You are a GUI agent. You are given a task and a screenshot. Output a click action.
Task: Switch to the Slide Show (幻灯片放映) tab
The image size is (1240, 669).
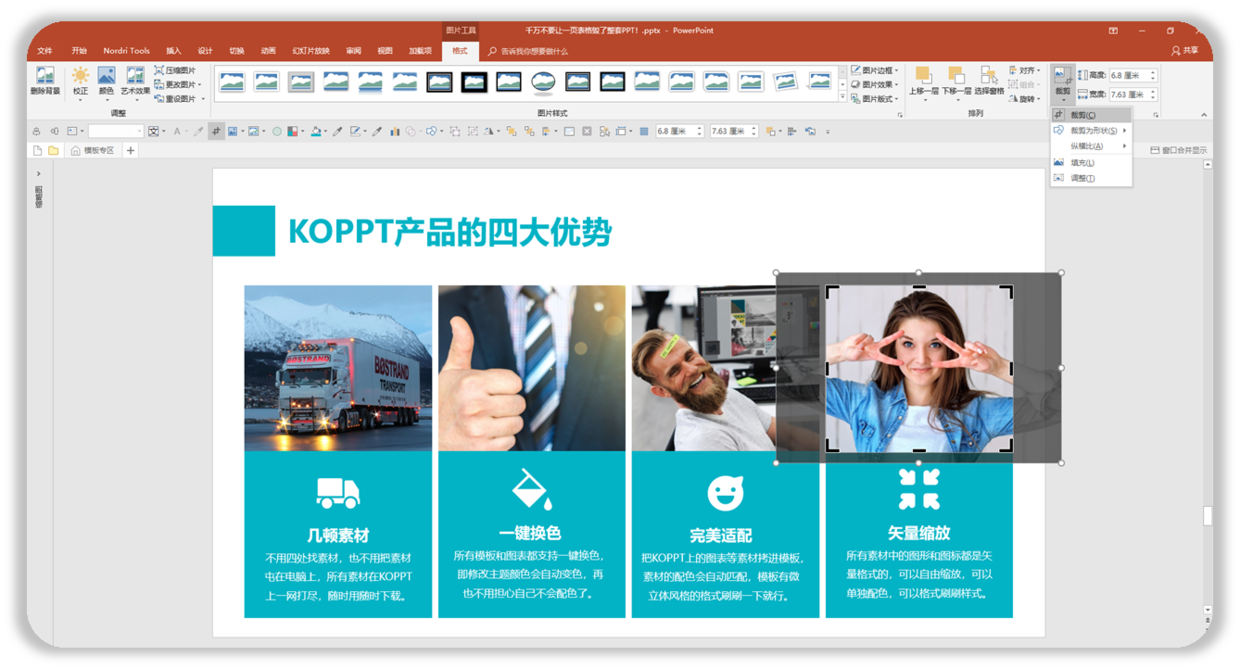311,51
